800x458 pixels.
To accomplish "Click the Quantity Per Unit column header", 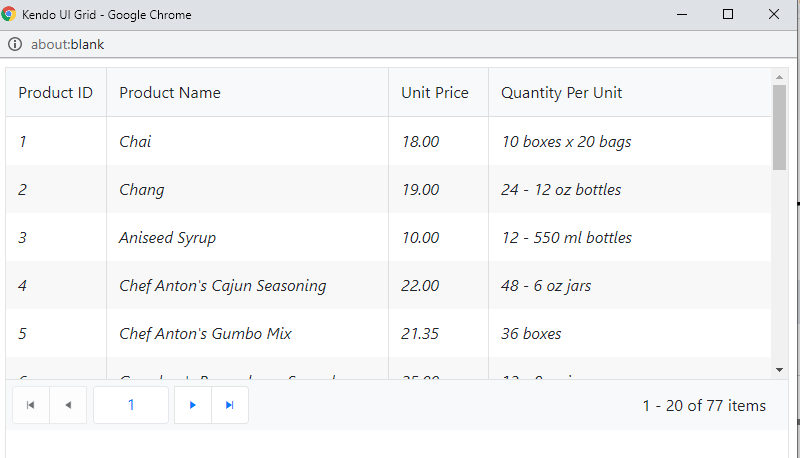I will [630, 92].
